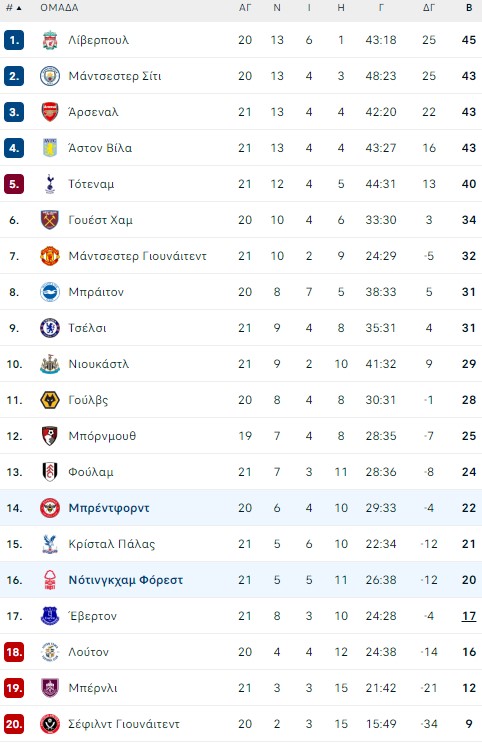Click the red position 18 relegation badge
The height and width of the screenshot is (746, 482).
point(14,652)
